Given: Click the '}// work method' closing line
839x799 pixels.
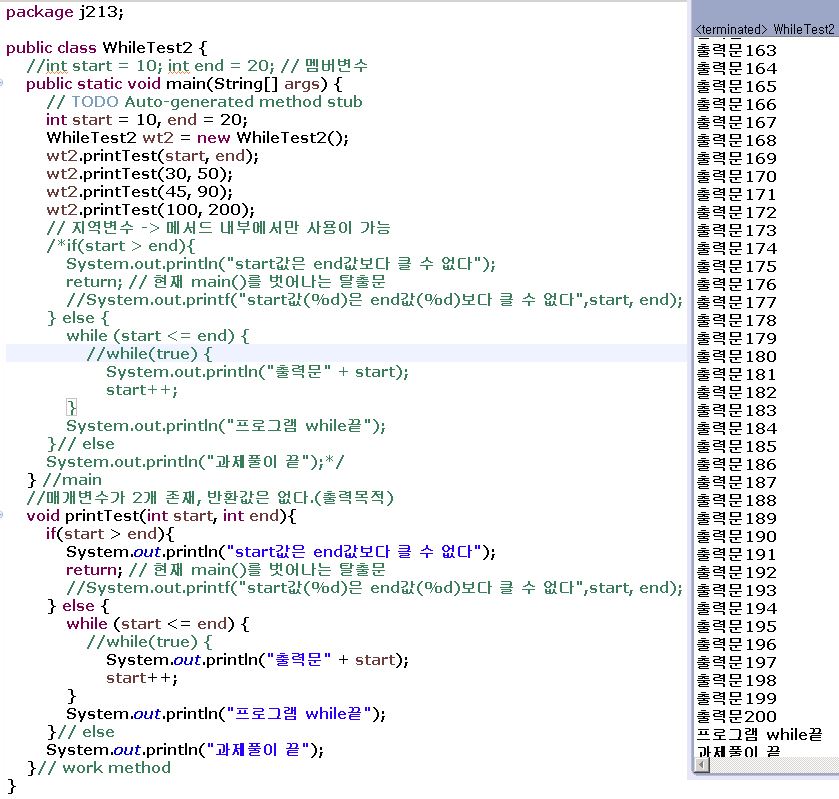Looking at the screenshot, I should point(99,767).
